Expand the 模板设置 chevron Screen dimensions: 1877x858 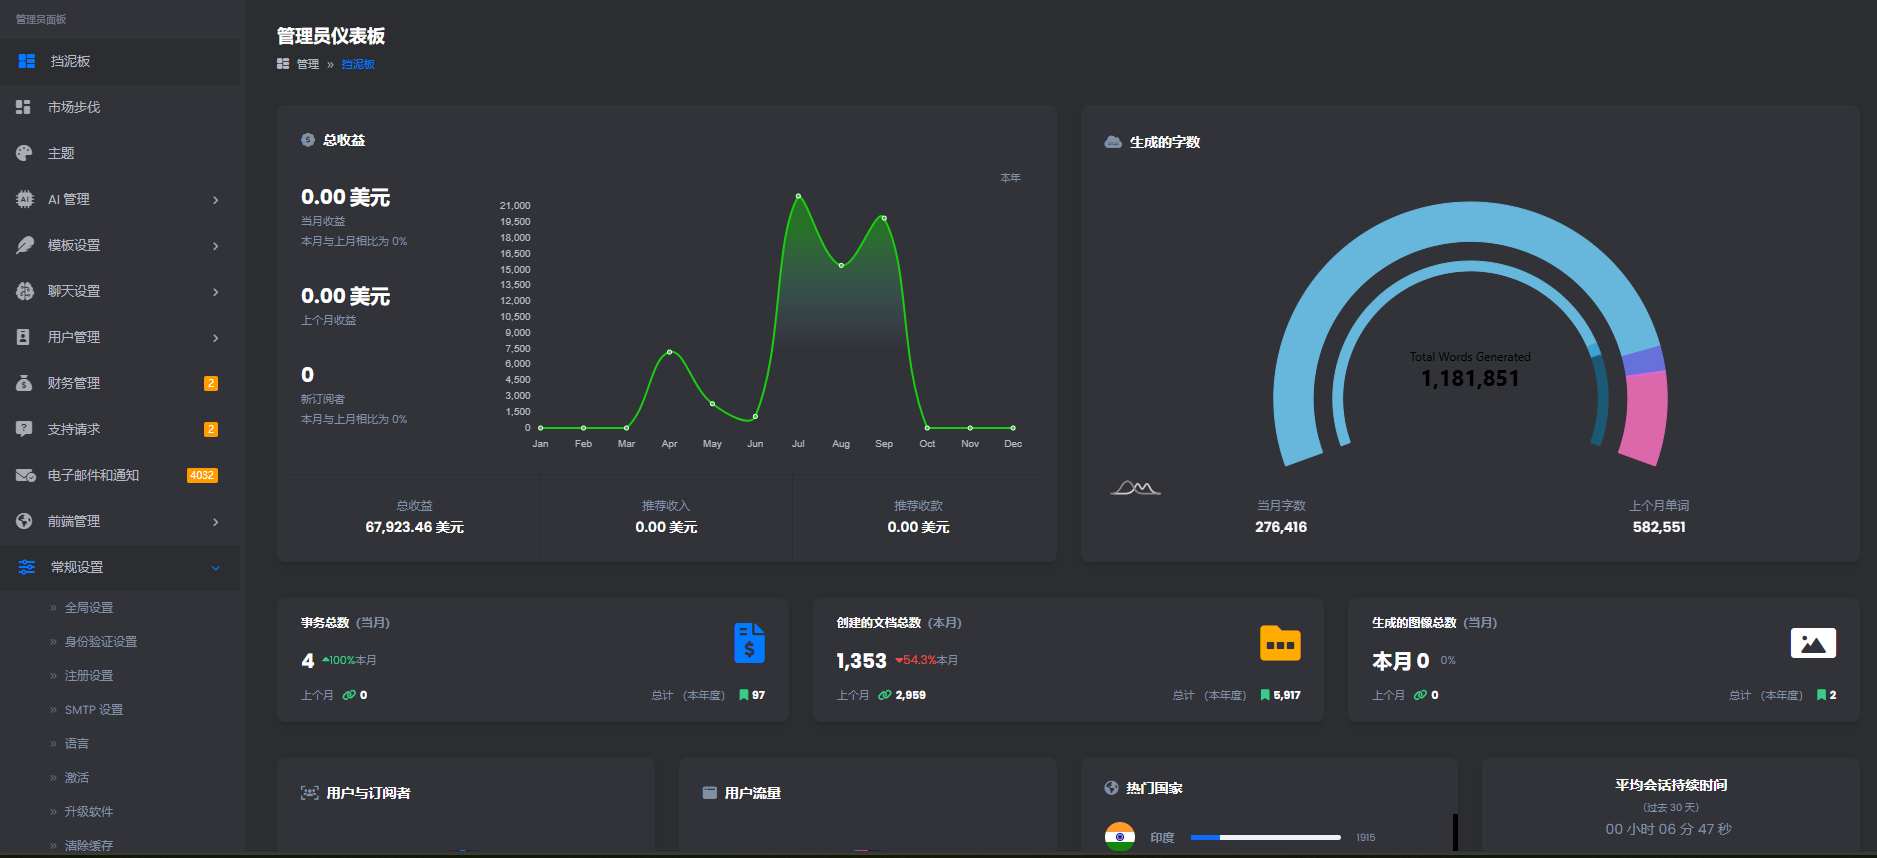pyautogui.click(x=215, y=246)
